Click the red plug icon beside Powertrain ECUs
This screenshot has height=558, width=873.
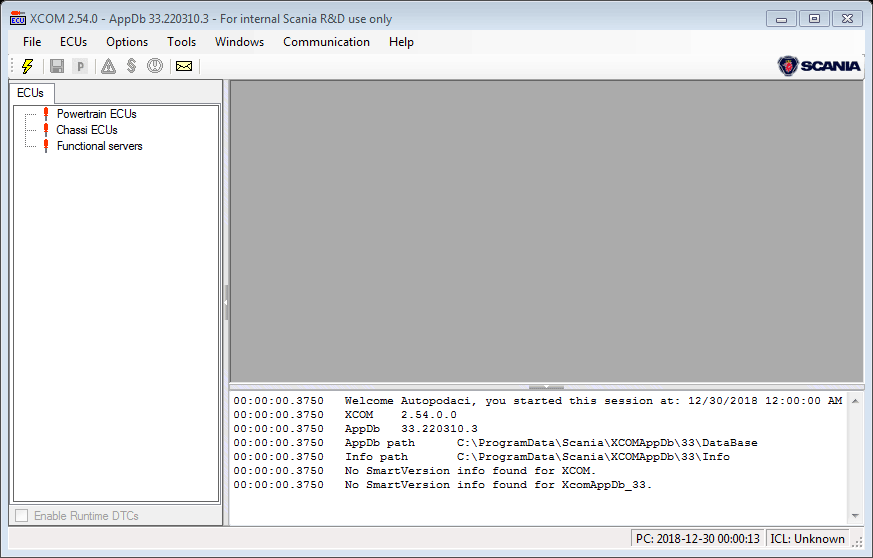pos(46,114)
